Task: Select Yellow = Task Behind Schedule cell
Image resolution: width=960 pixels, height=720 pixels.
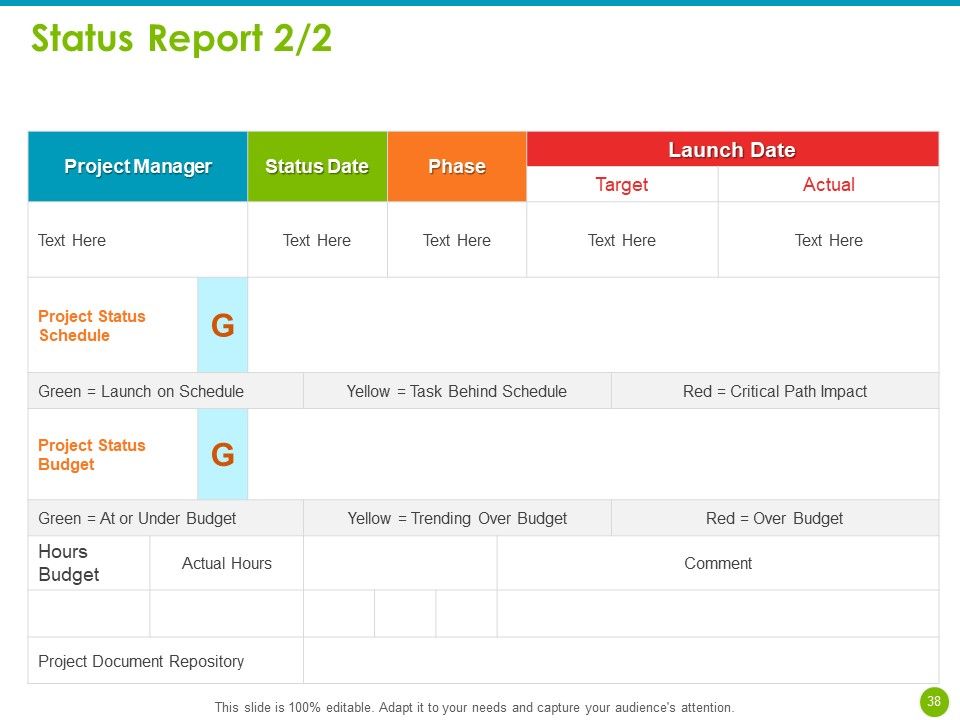Action: coord(457,391)
